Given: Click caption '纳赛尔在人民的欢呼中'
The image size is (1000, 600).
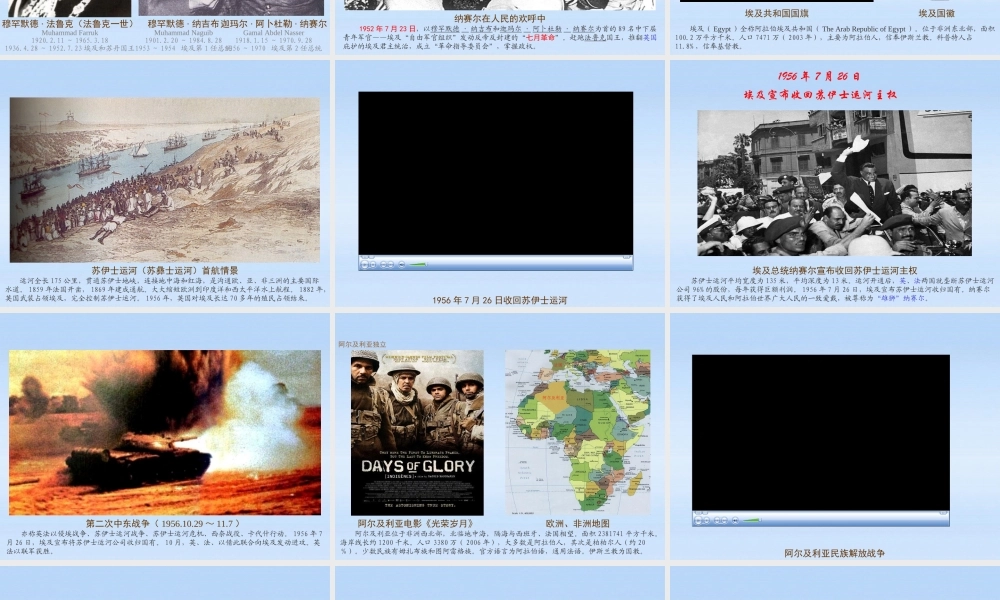Looking at the screenshot, I should (500, 18).
